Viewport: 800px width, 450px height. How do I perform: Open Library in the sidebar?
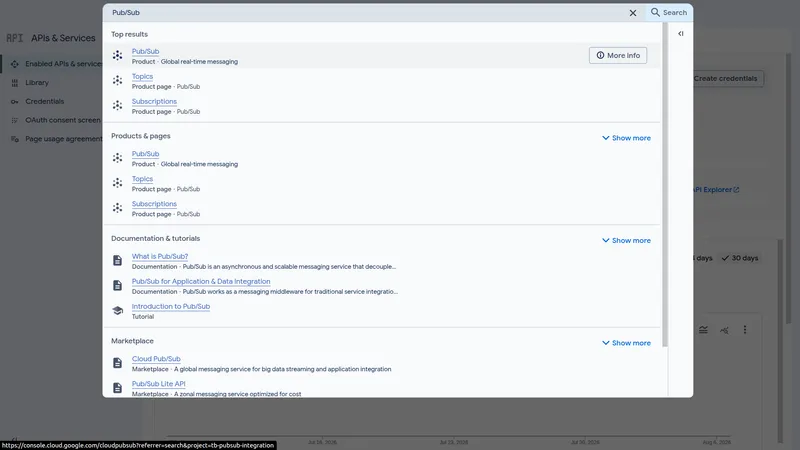pyautogui.click(x=37, y=83)
